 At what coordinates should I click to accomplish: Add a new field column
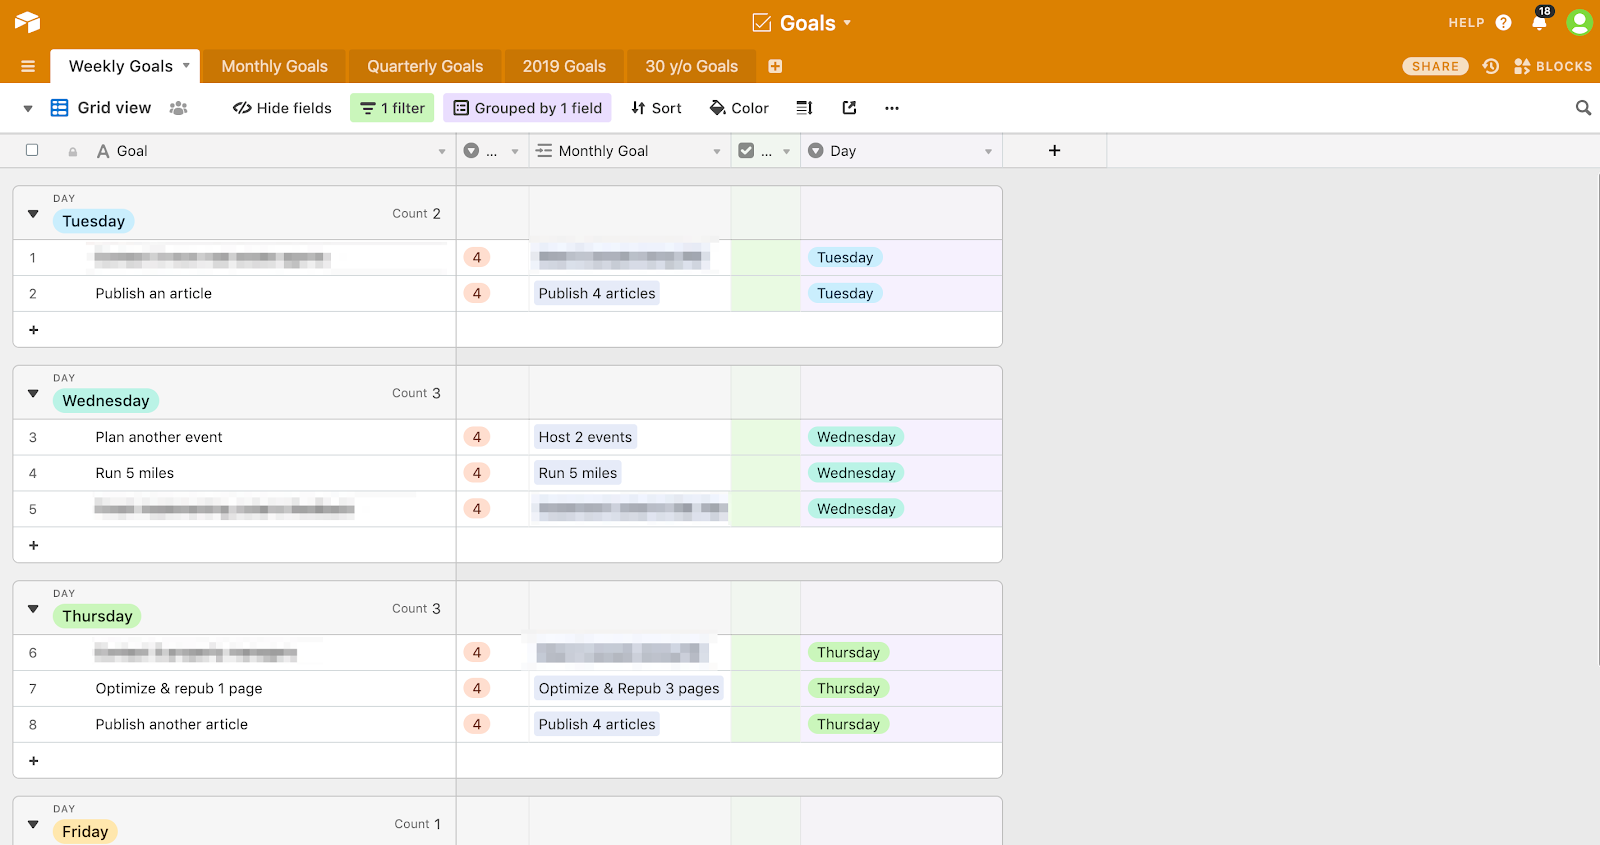pos(1054,150)
